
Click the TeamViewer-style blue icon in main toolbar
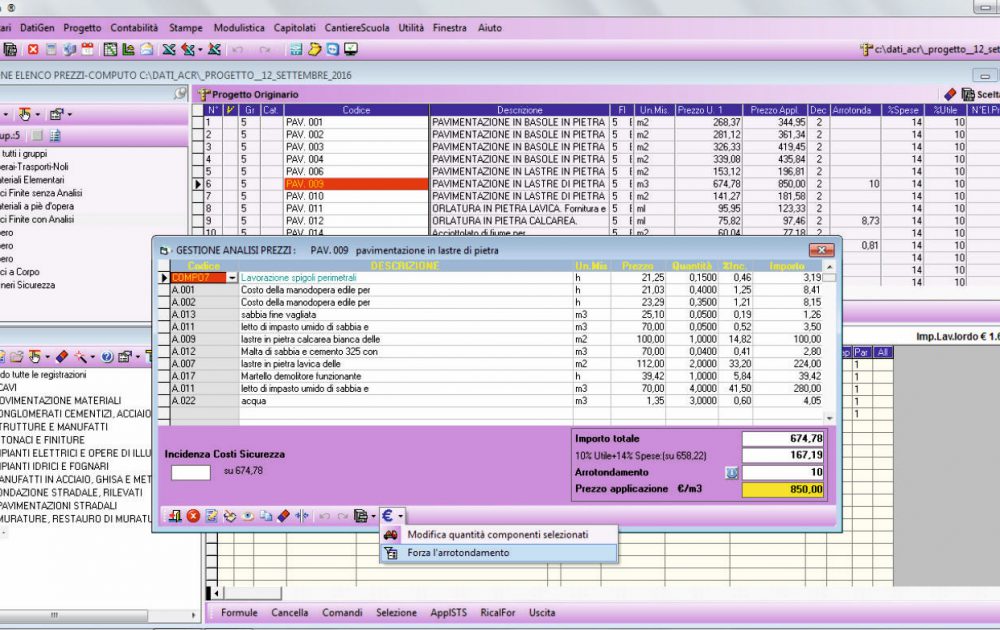pyautogui.click(x=333, y=49)
